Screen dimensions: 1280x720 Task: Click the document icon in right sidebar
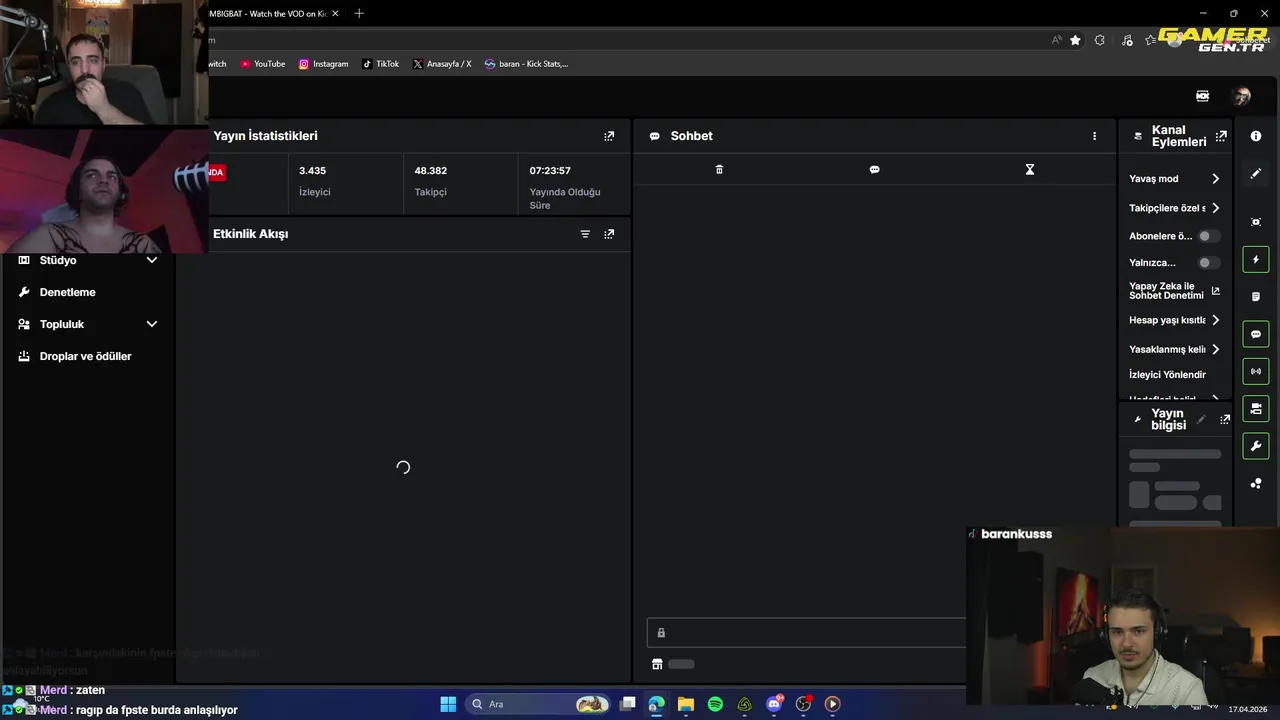click(x=1256, y=297)
